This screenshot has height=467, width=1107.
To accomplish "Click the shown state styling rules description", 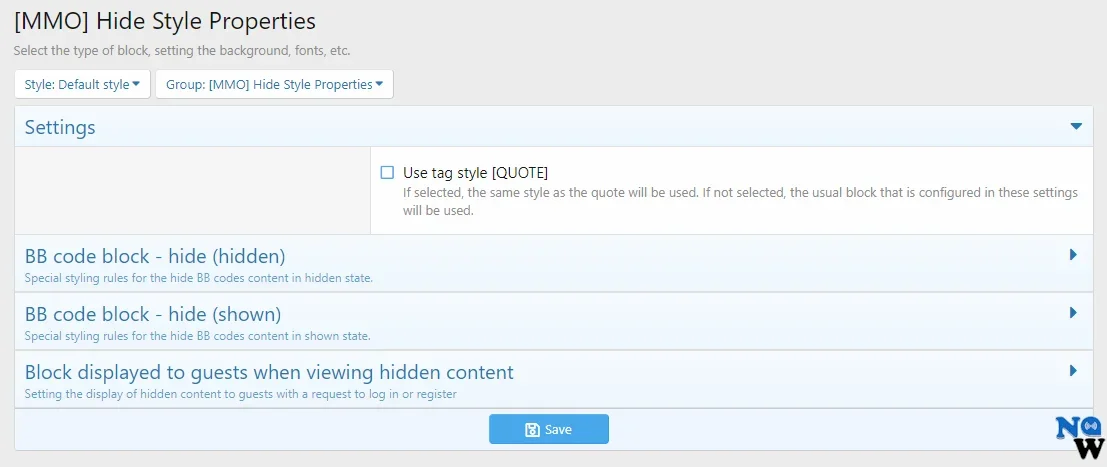I will point(197,336).
